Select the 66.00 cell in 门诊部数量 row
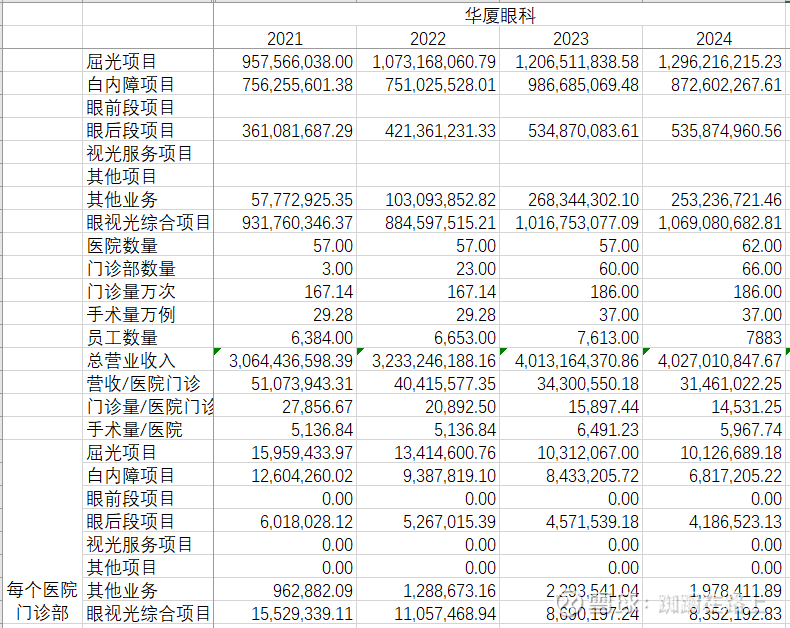The height and width of the screenshot is (628, 790). [x=714, y=268]
